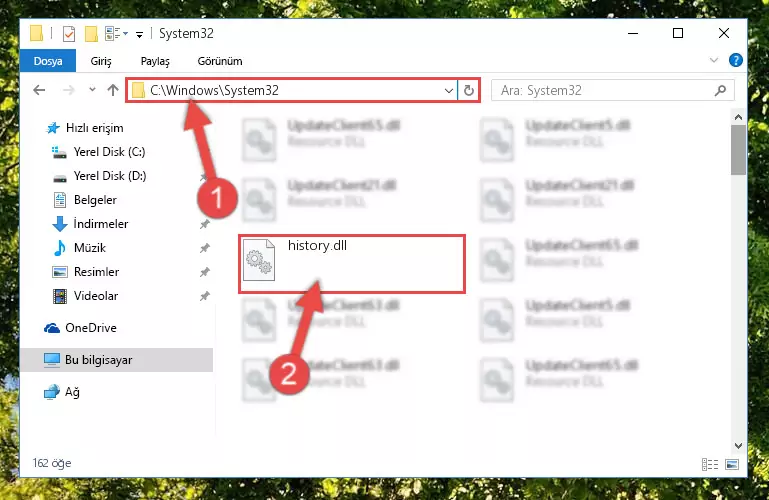This screenshot has width=769, height=500.
Task: Maximize the System32 window
Action: pyautogui.click(x=678, y=33)
